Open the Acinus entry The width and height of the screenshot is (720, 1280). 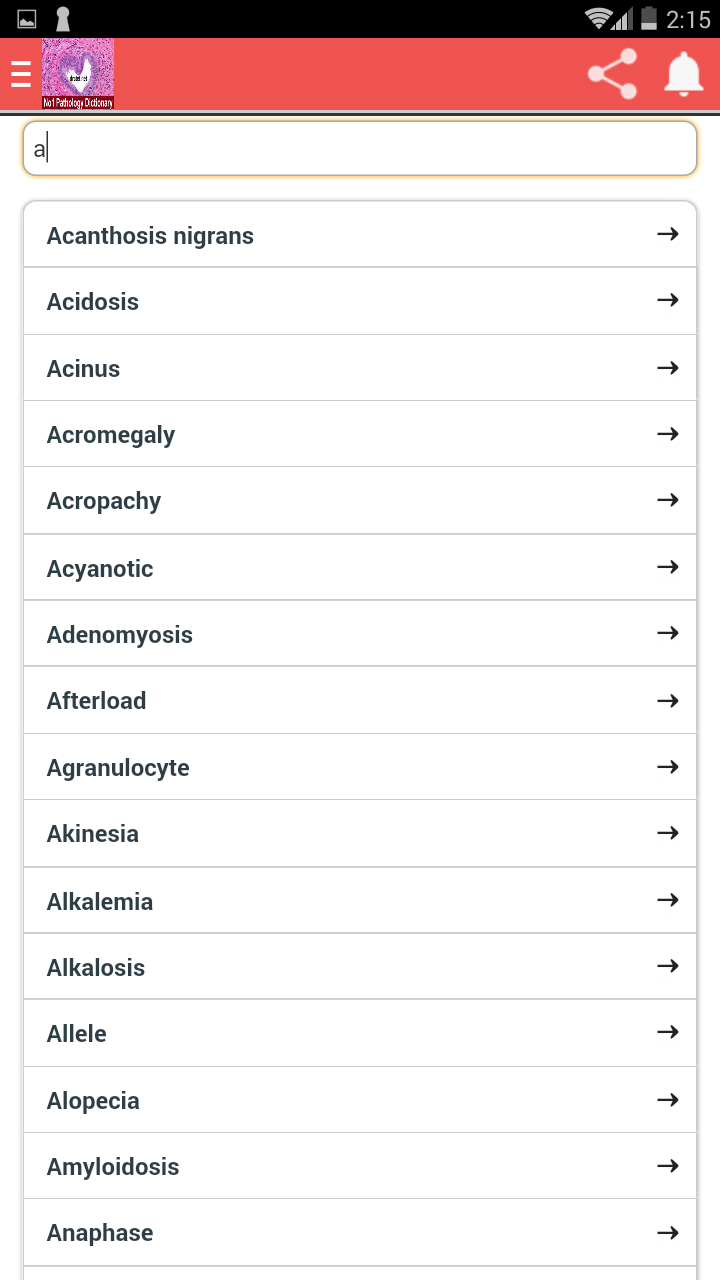coord(300,367)
